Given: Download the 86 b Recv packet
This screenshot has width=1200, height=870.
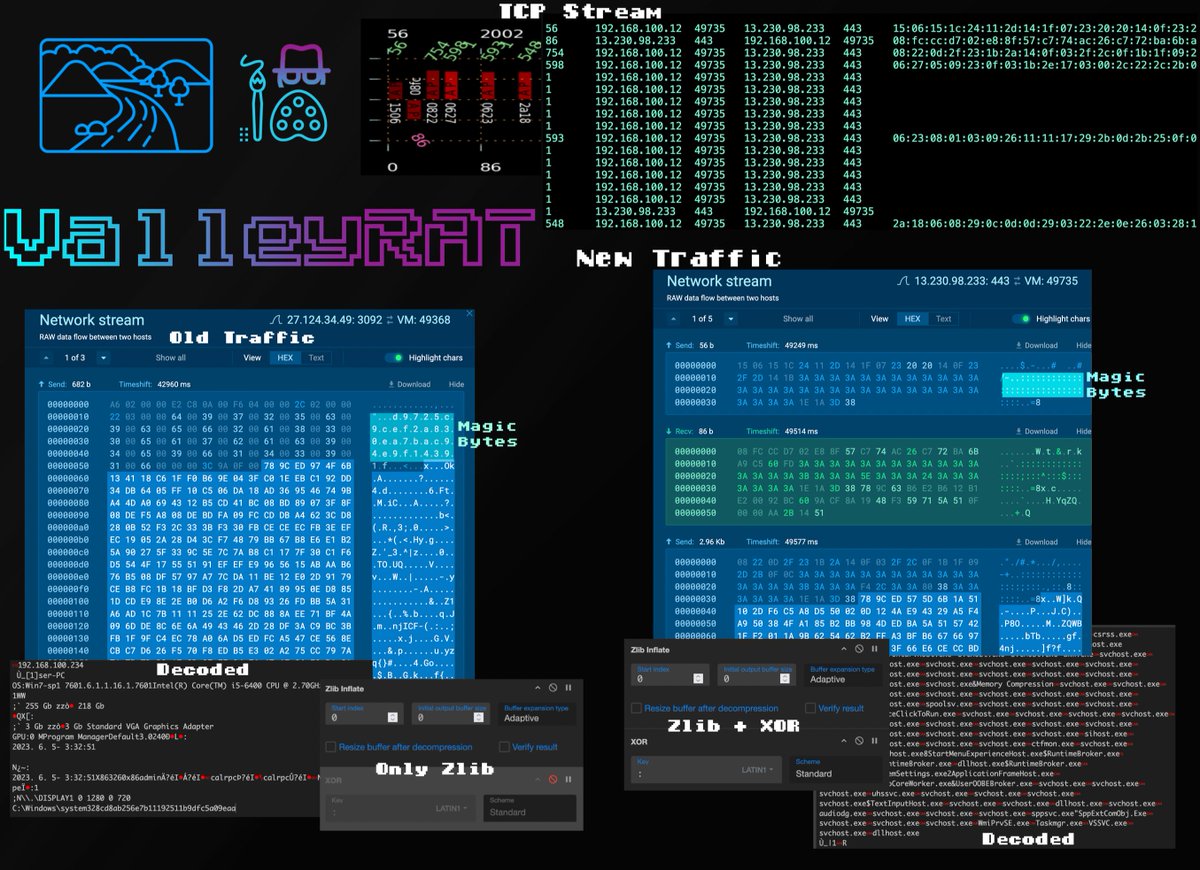Looking at the screenshot, I should 1036,431.
